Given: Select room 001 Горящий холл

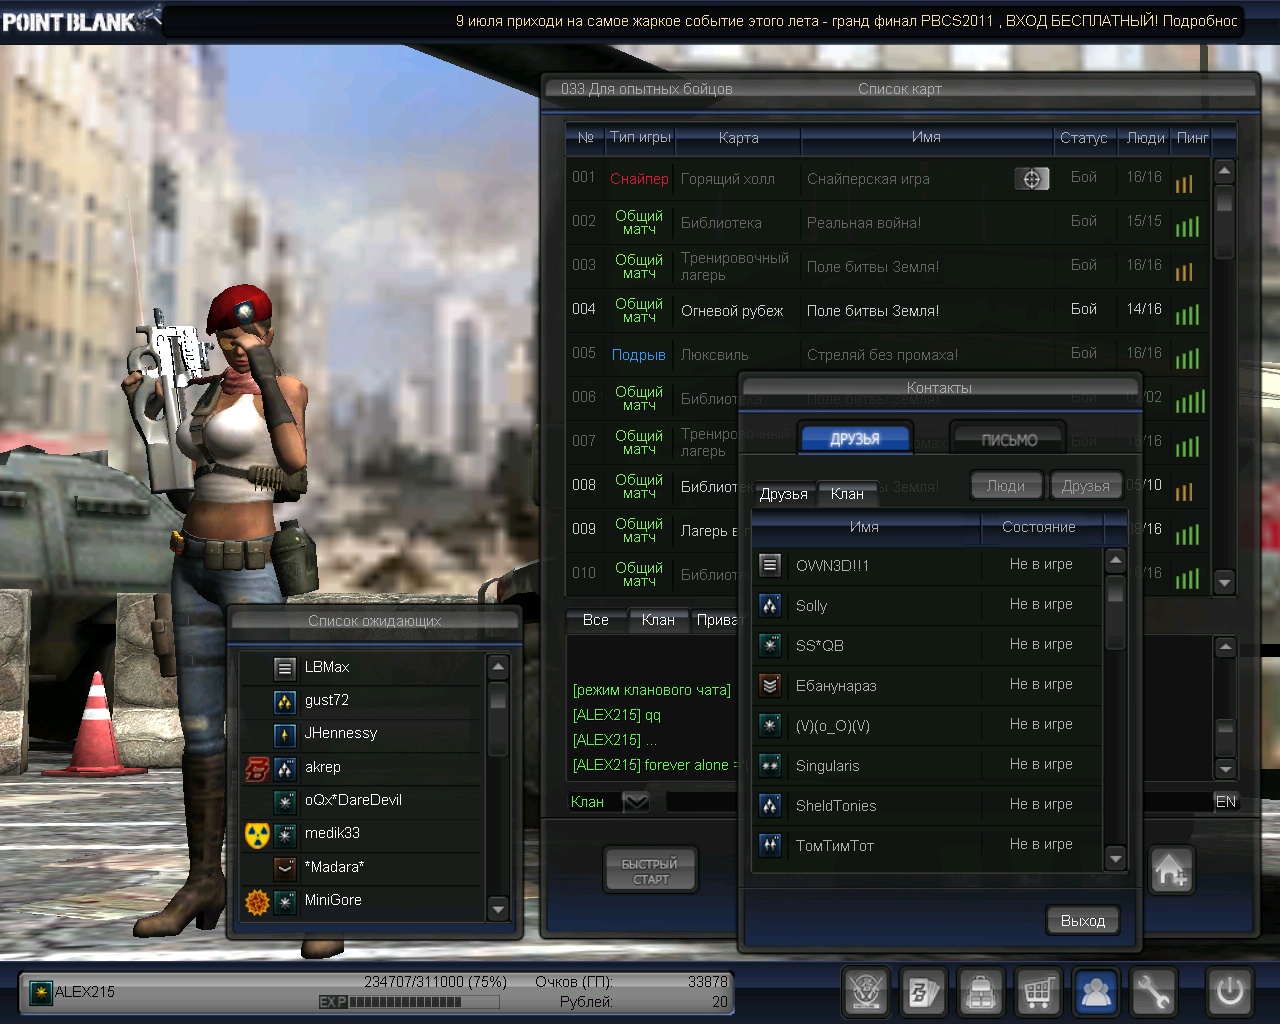Looking at the screenshot, I should [887, 179].
